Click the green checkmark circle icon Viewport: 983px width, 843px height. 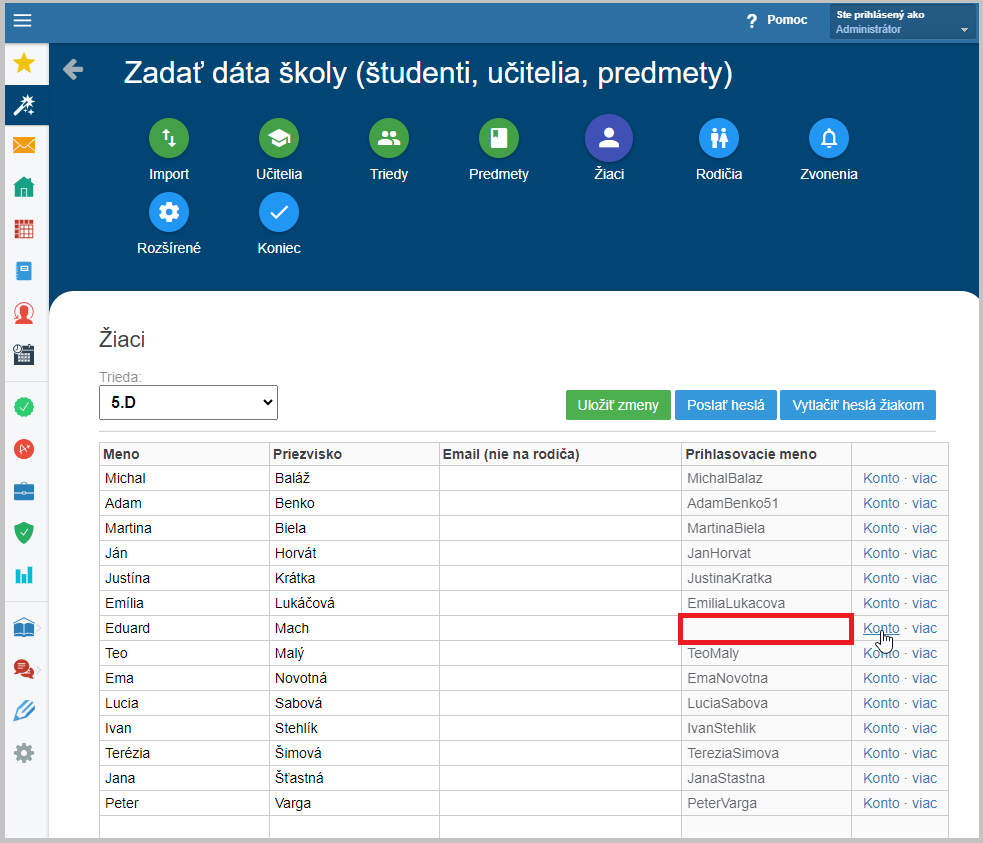24,407
